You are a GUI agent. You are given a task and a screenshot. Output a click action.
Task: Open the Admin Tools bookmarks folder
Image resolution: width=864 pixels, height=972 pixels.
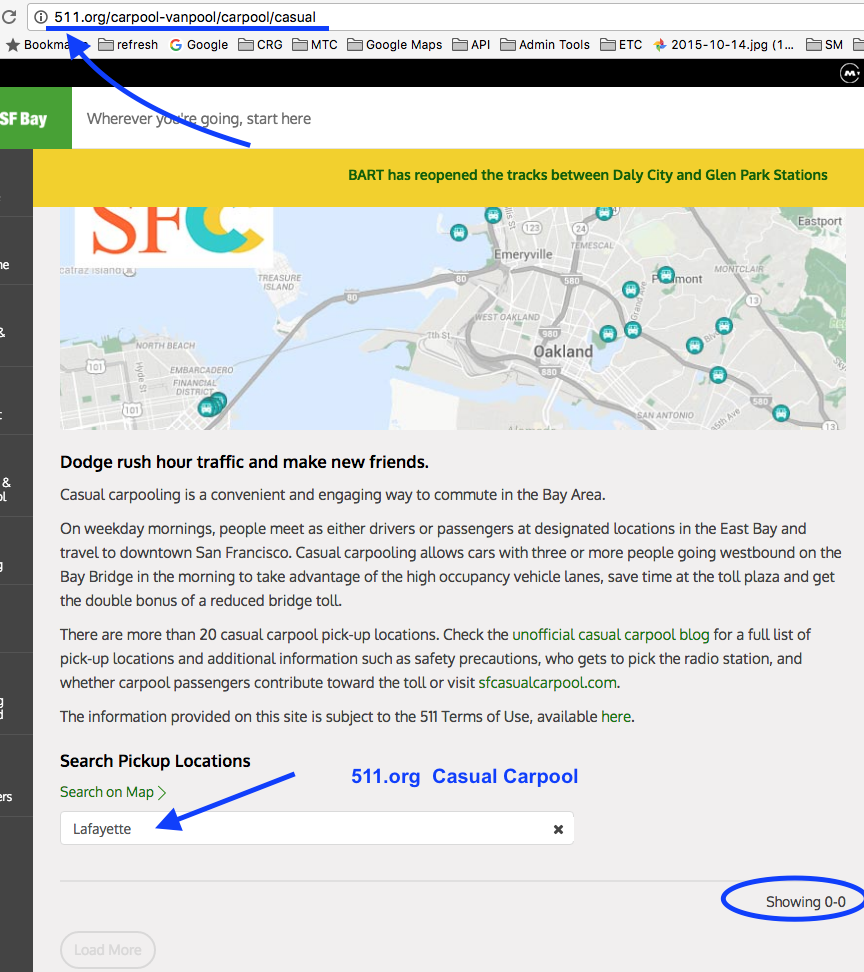[545, 45]
